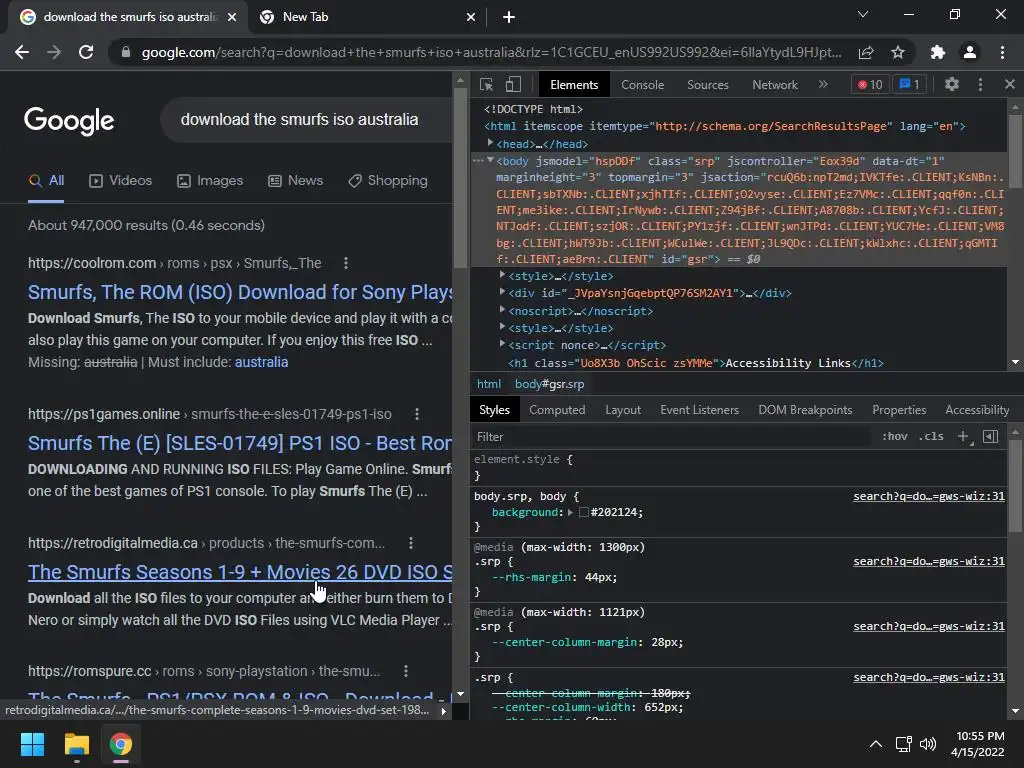The height and width of the screenshot is (768, 1024).
Task: Open DevTools settings gear
Action: (952, 84)
